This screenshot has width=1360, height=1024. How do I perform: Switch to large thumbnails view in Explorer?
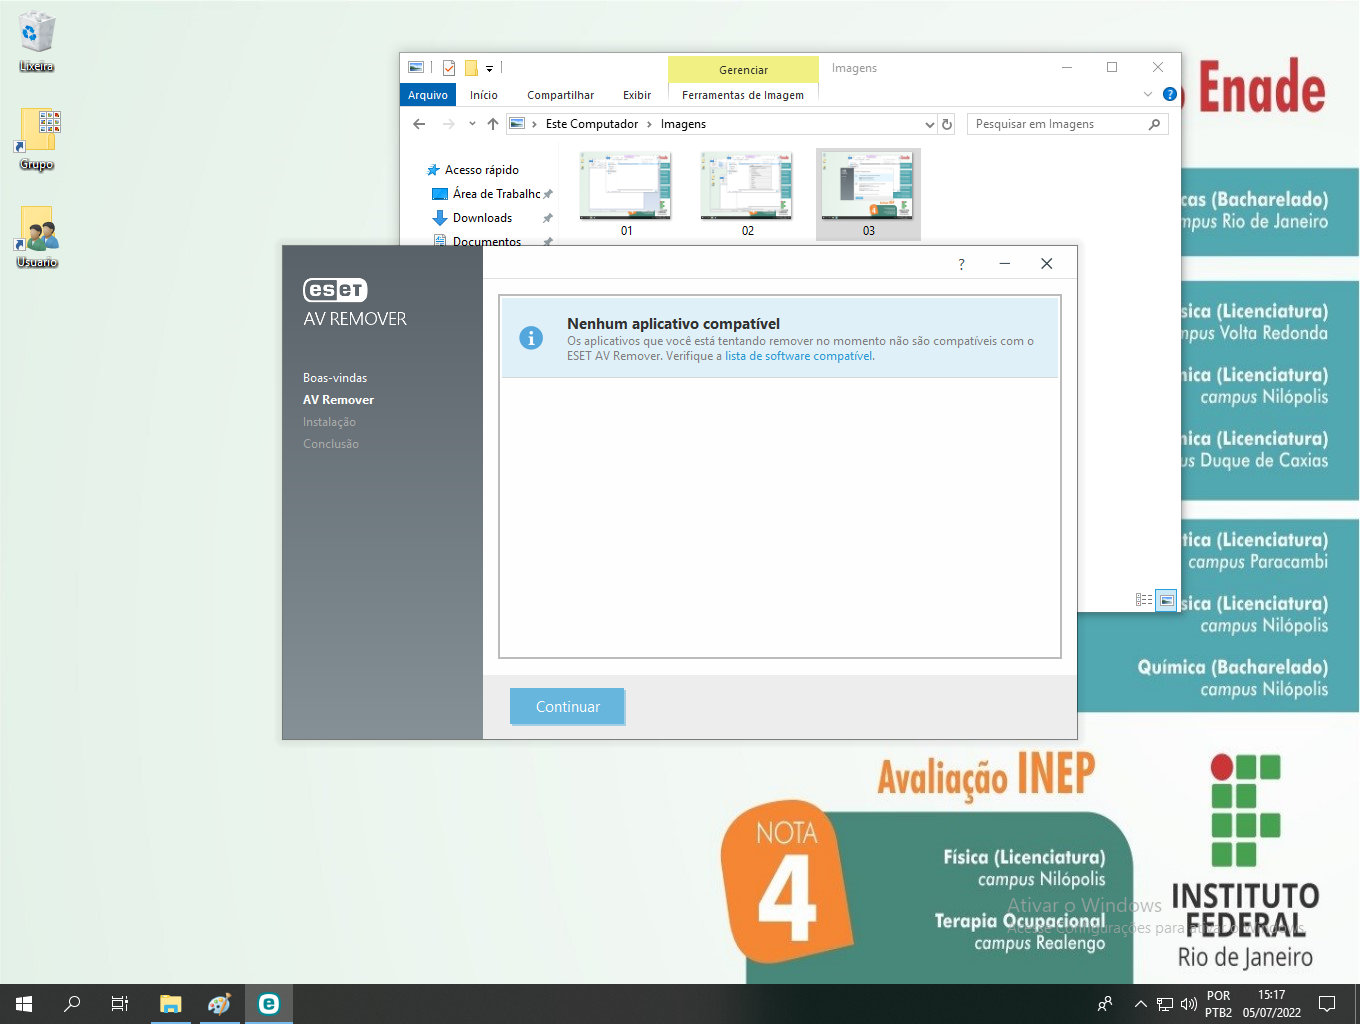1166,600
